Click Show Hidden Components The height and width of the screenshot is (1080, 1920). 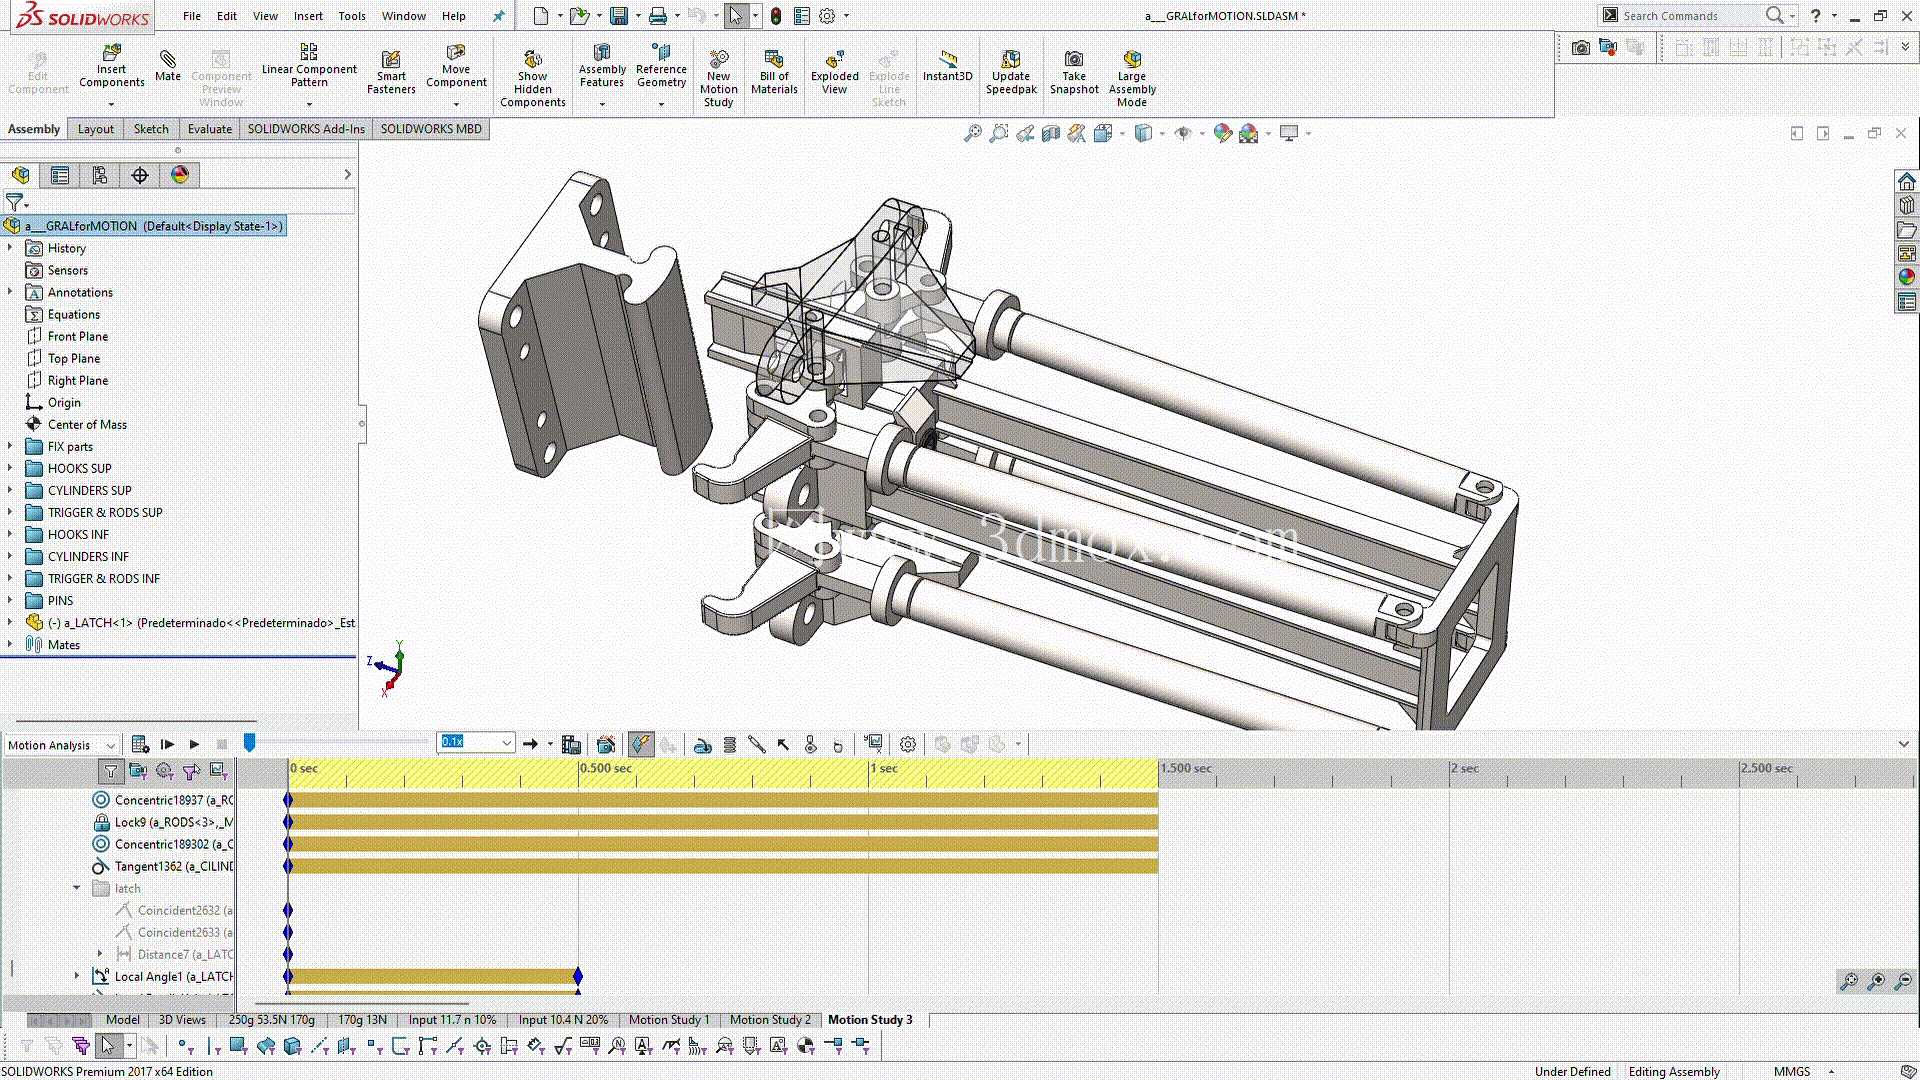click(533, 78)
